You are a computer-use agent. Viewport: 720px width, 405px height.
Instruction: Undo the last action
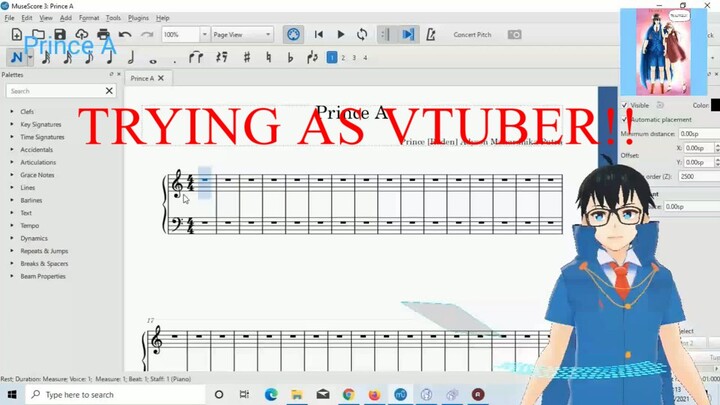(x=125, y=34)
